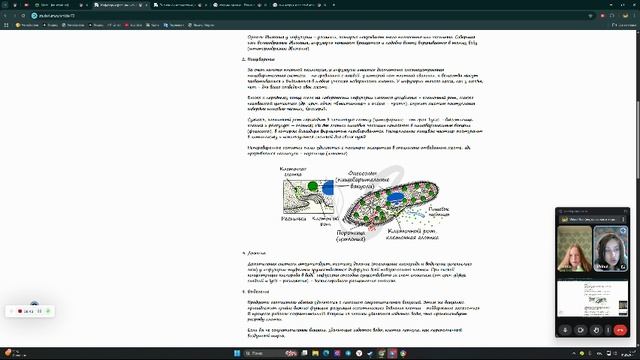Switch to the second browser tab
The width and height of the screenshot is (640, 360).
120,5
